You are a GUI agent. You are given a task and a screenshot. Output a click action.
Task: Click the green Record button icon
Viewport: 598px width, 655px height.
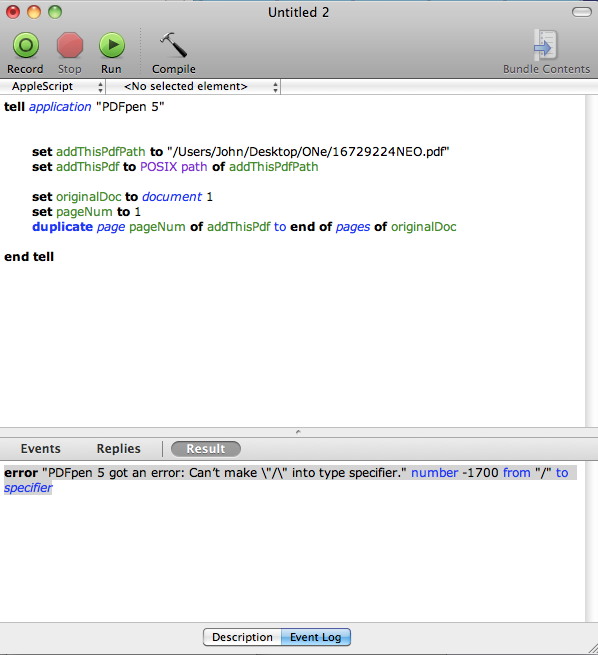tap(26, 45)
